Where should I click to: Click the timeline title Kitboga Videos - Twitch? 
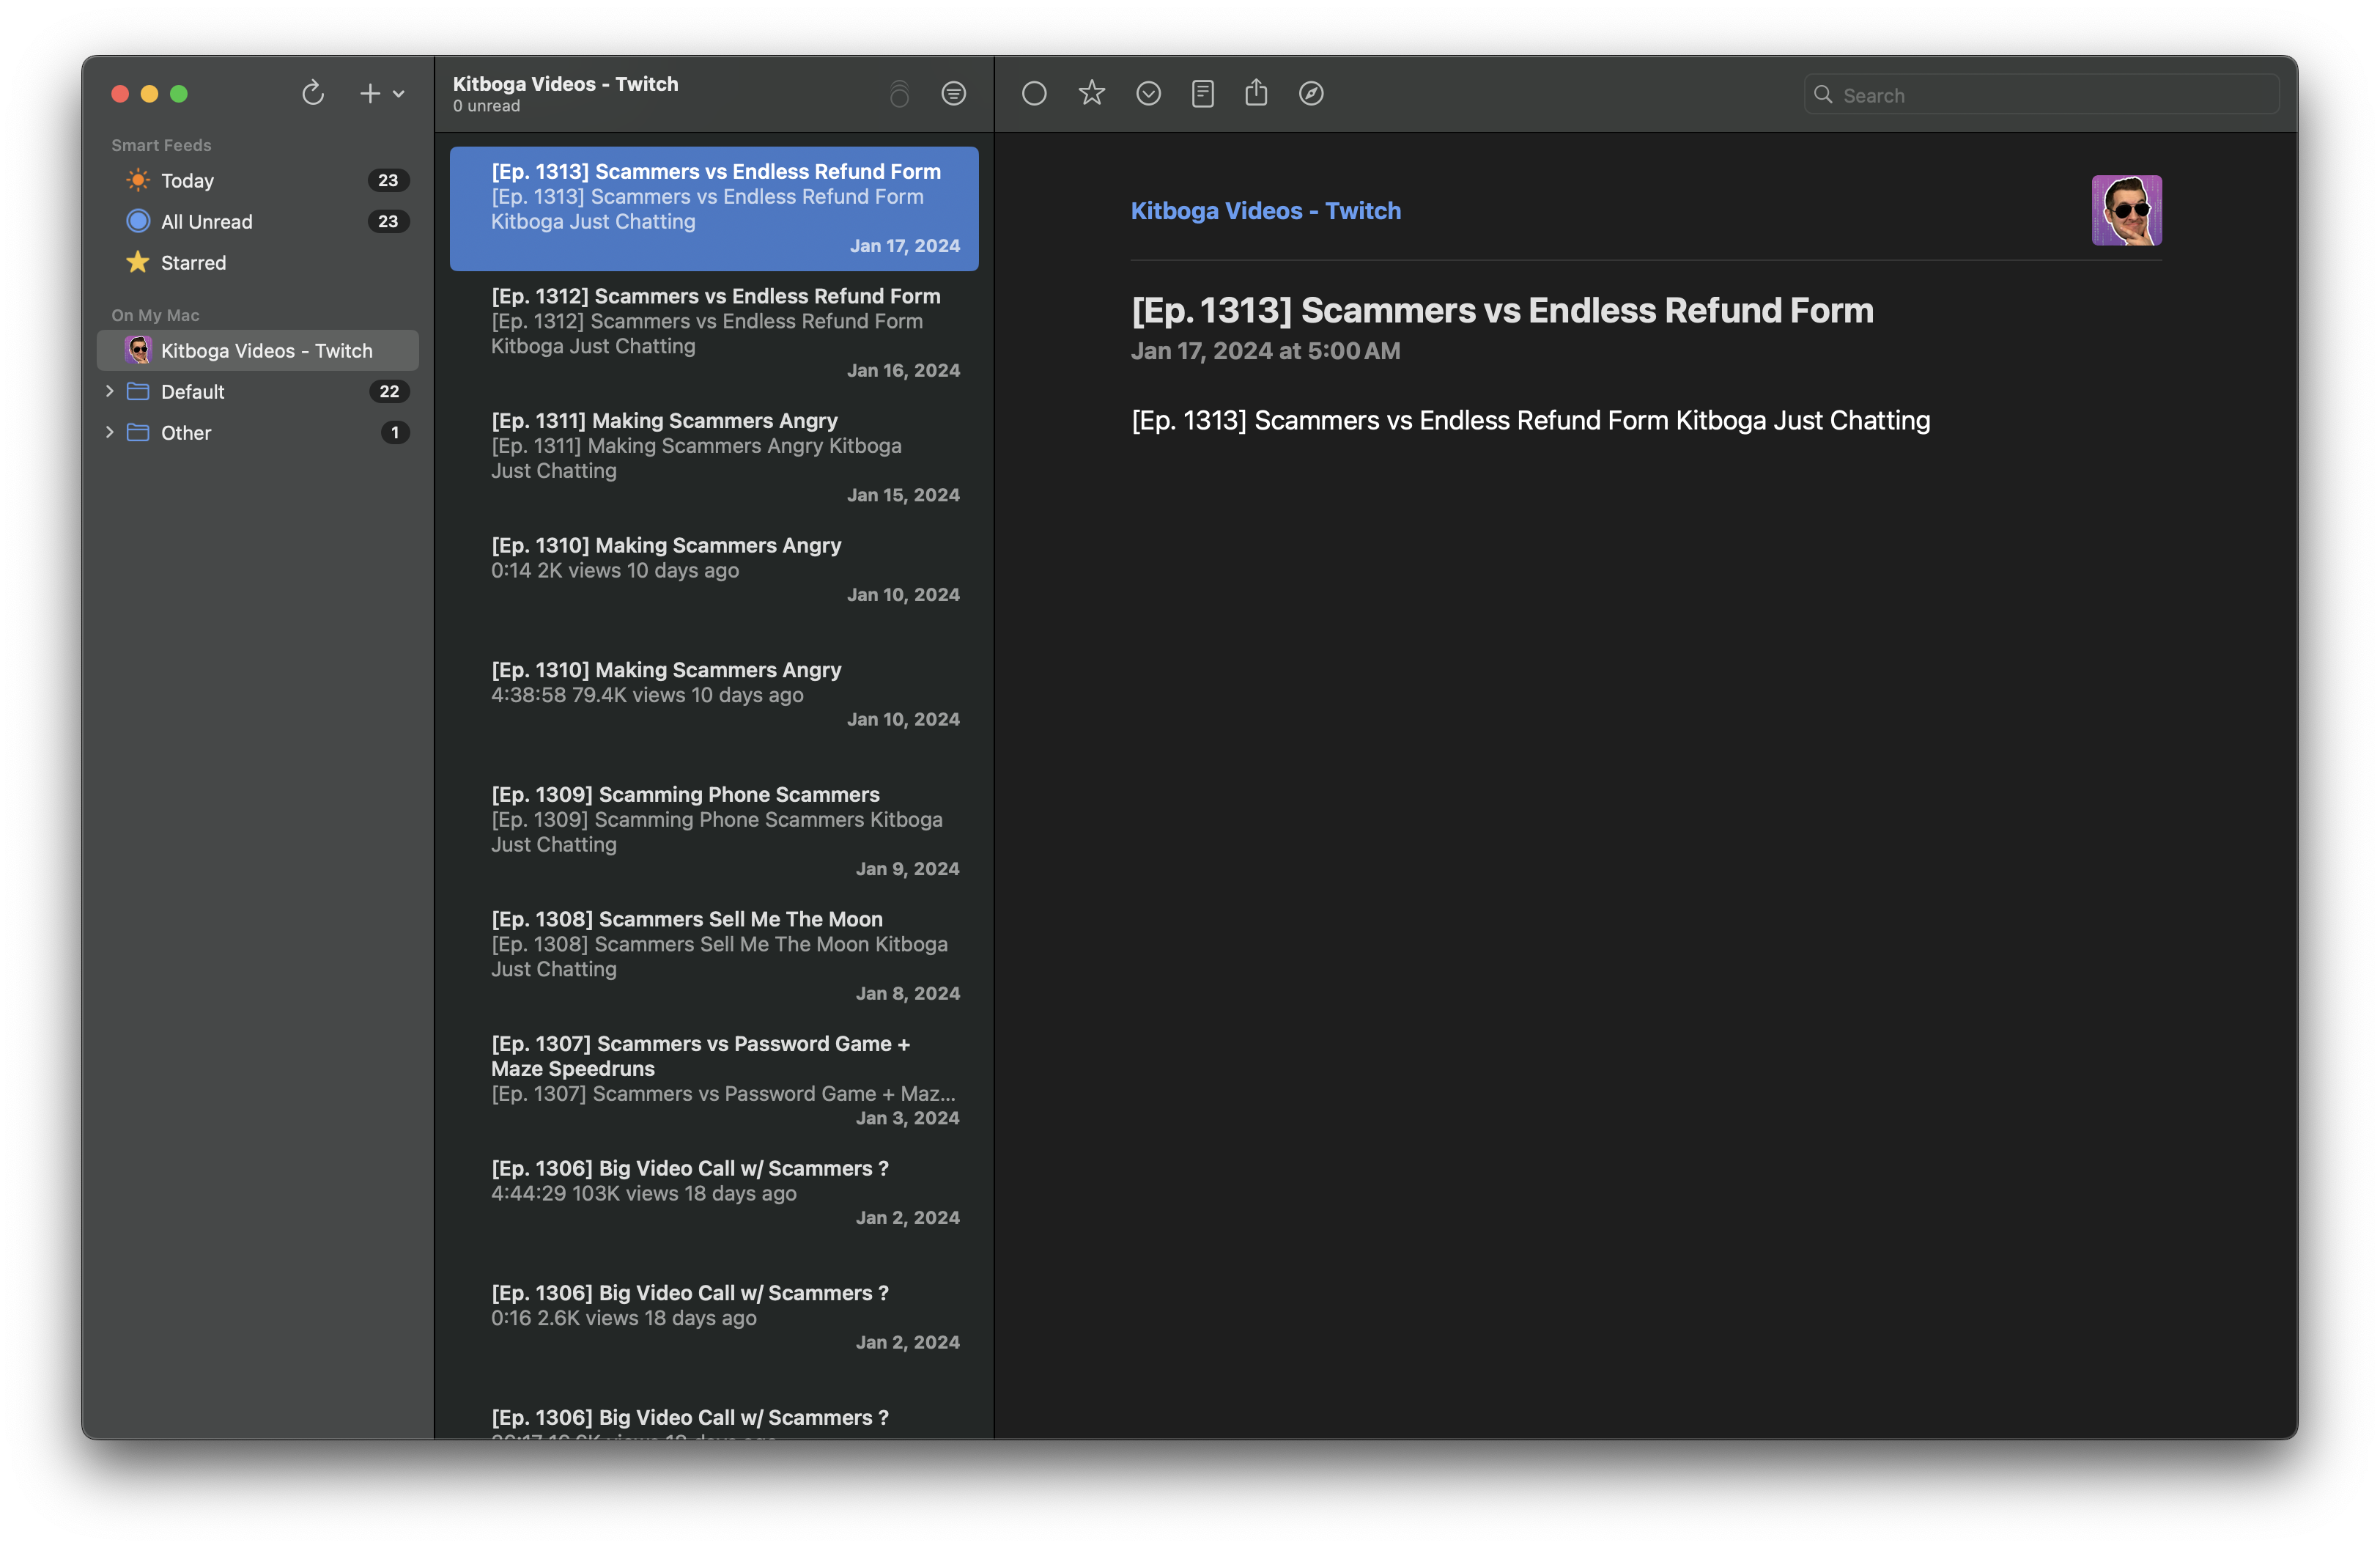click(565, 84)
